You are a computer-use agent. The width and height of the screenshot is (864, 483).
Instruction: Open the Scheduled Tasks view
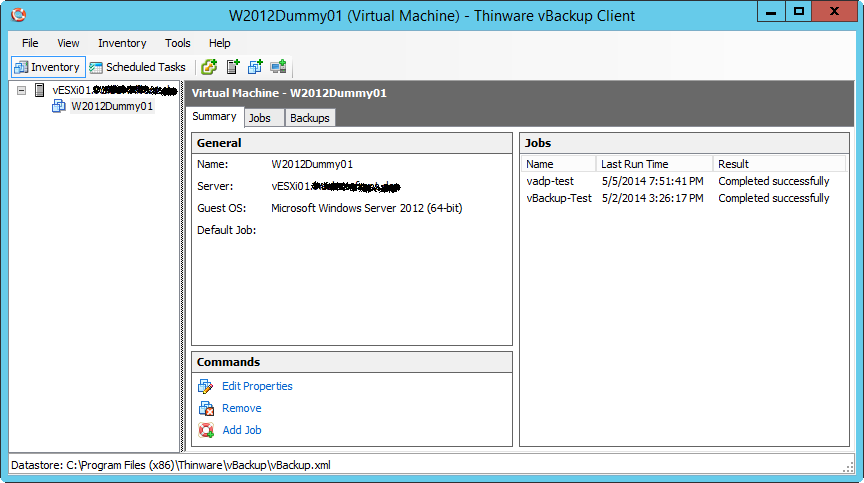pyautogui.click(x=138, y=67)
